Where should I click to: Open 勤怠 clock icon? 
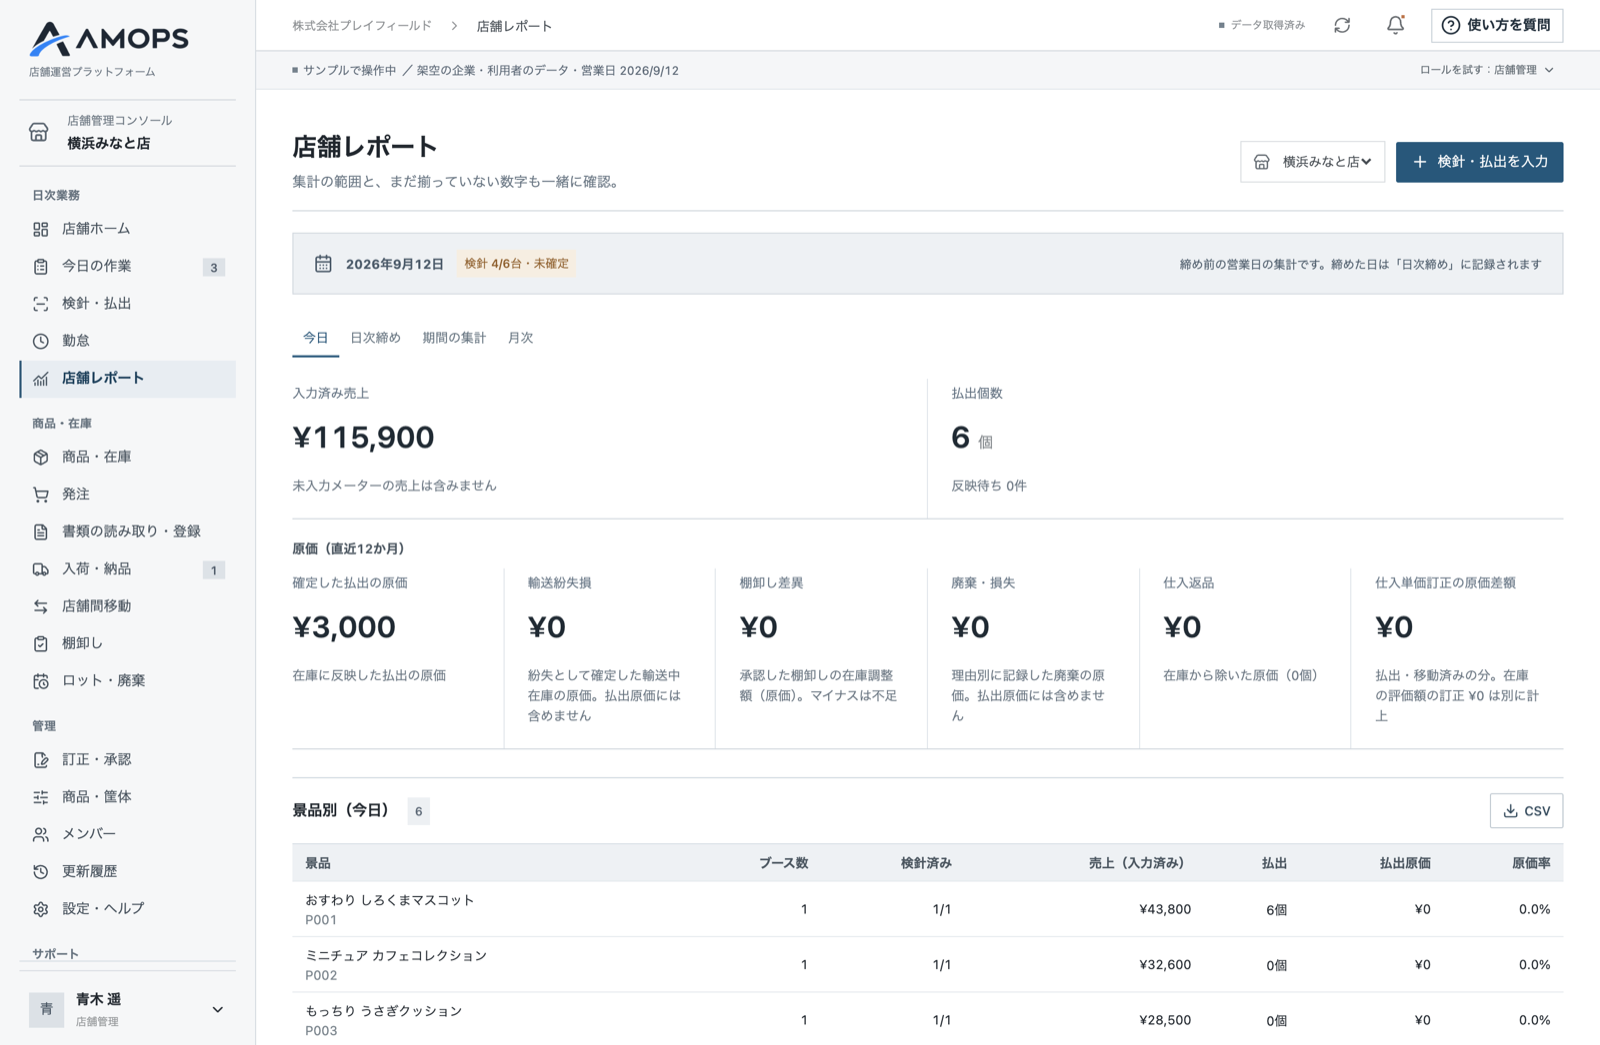41,341
